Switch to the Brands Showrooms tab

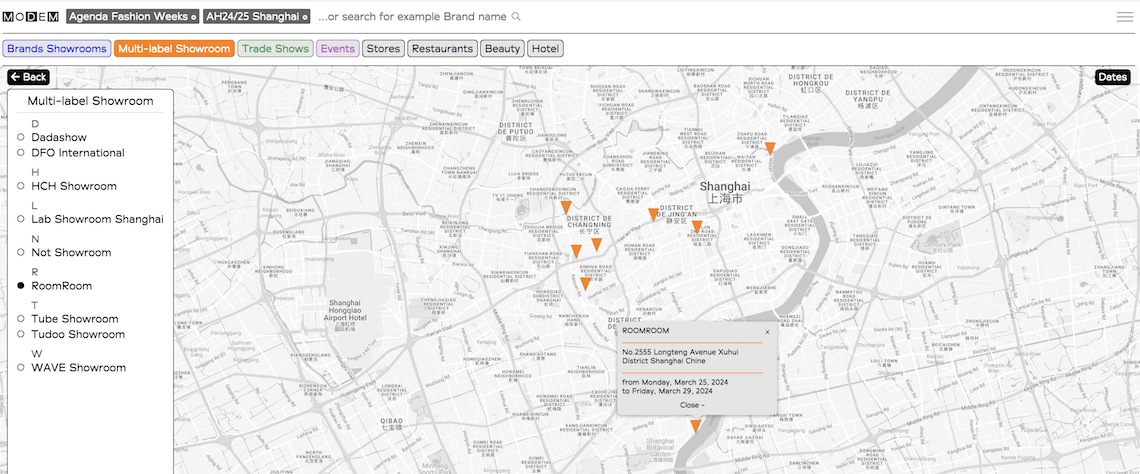pyautogui.click(x=56, y=48)
